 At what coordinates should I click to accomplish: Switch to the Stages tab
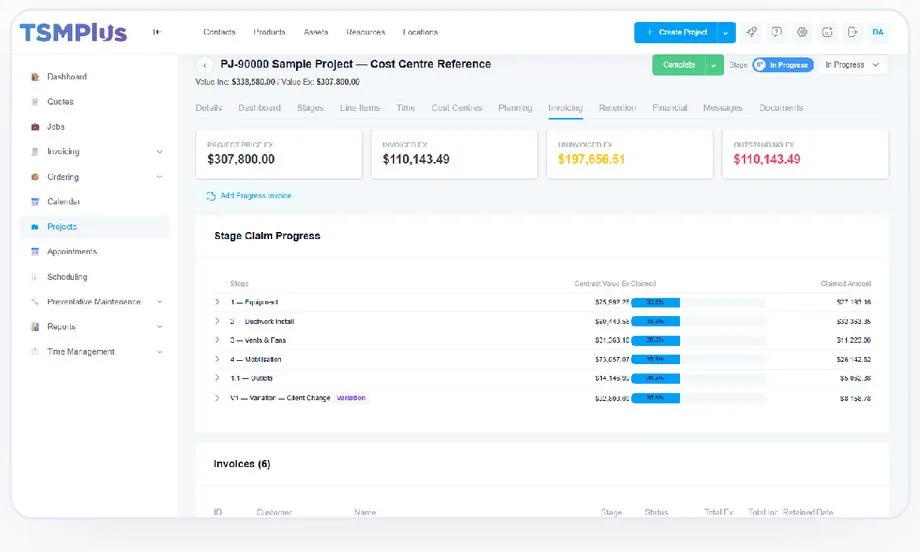pos(310,108)
